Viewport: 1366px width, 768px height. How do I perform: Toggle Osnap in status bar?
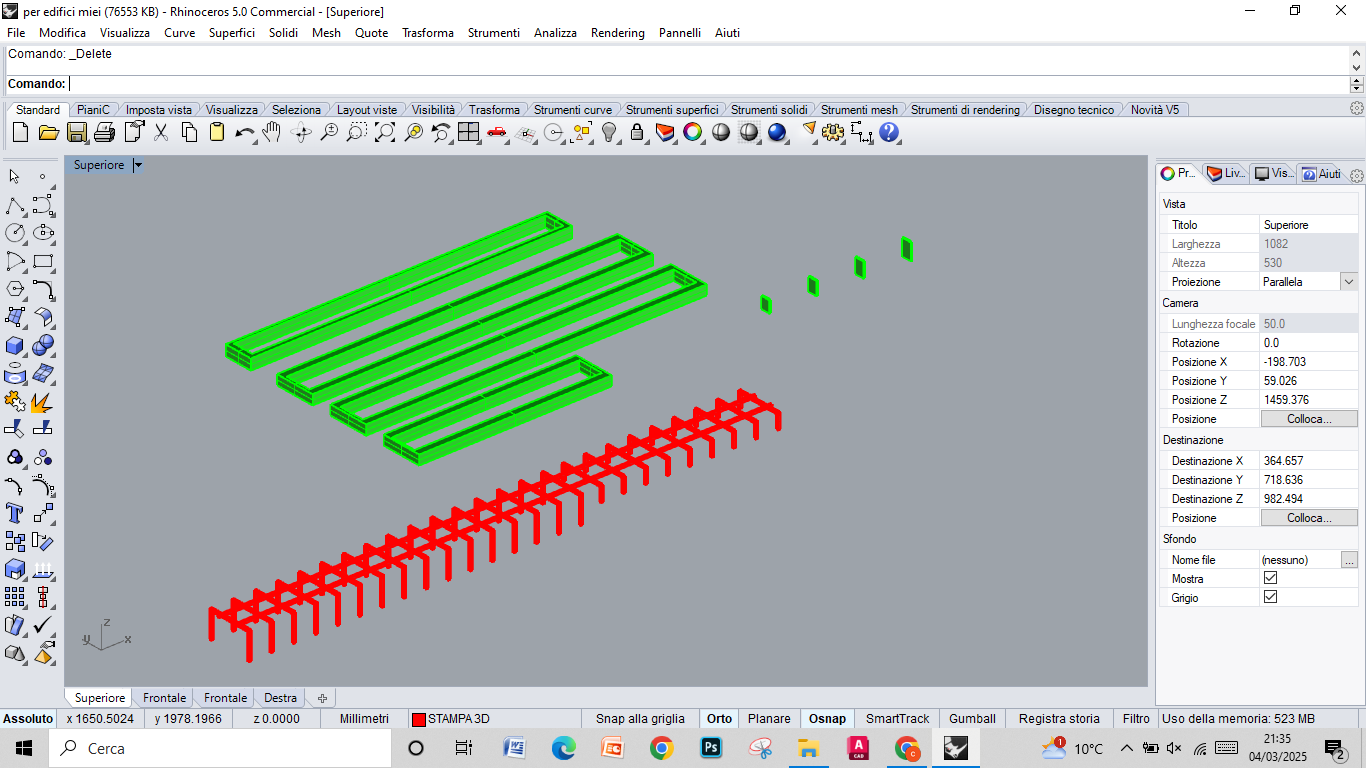(x=827, y=718)
